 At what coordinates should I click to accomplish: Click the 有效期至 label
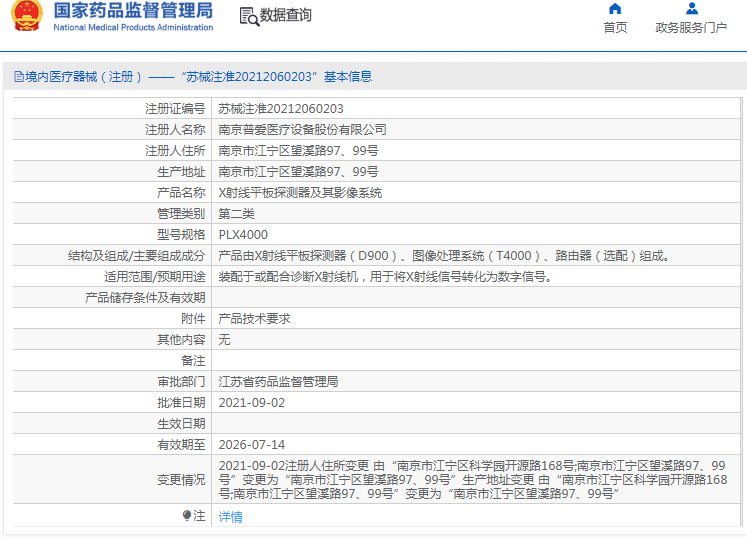coord(181,445)
